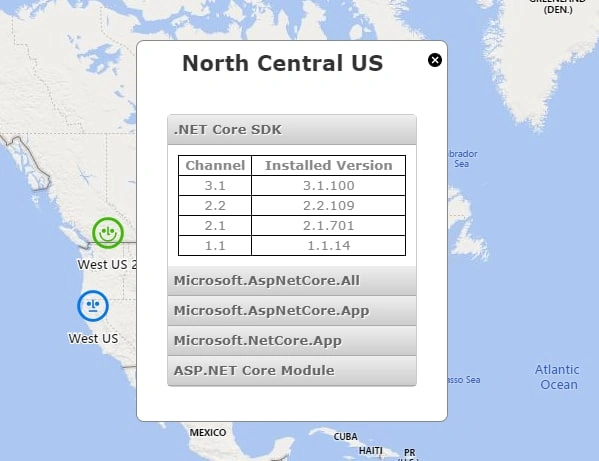Click the West US map label
The height and width of the screenshot is (461, 599).
pyautogui.click(x=93, y=338)
